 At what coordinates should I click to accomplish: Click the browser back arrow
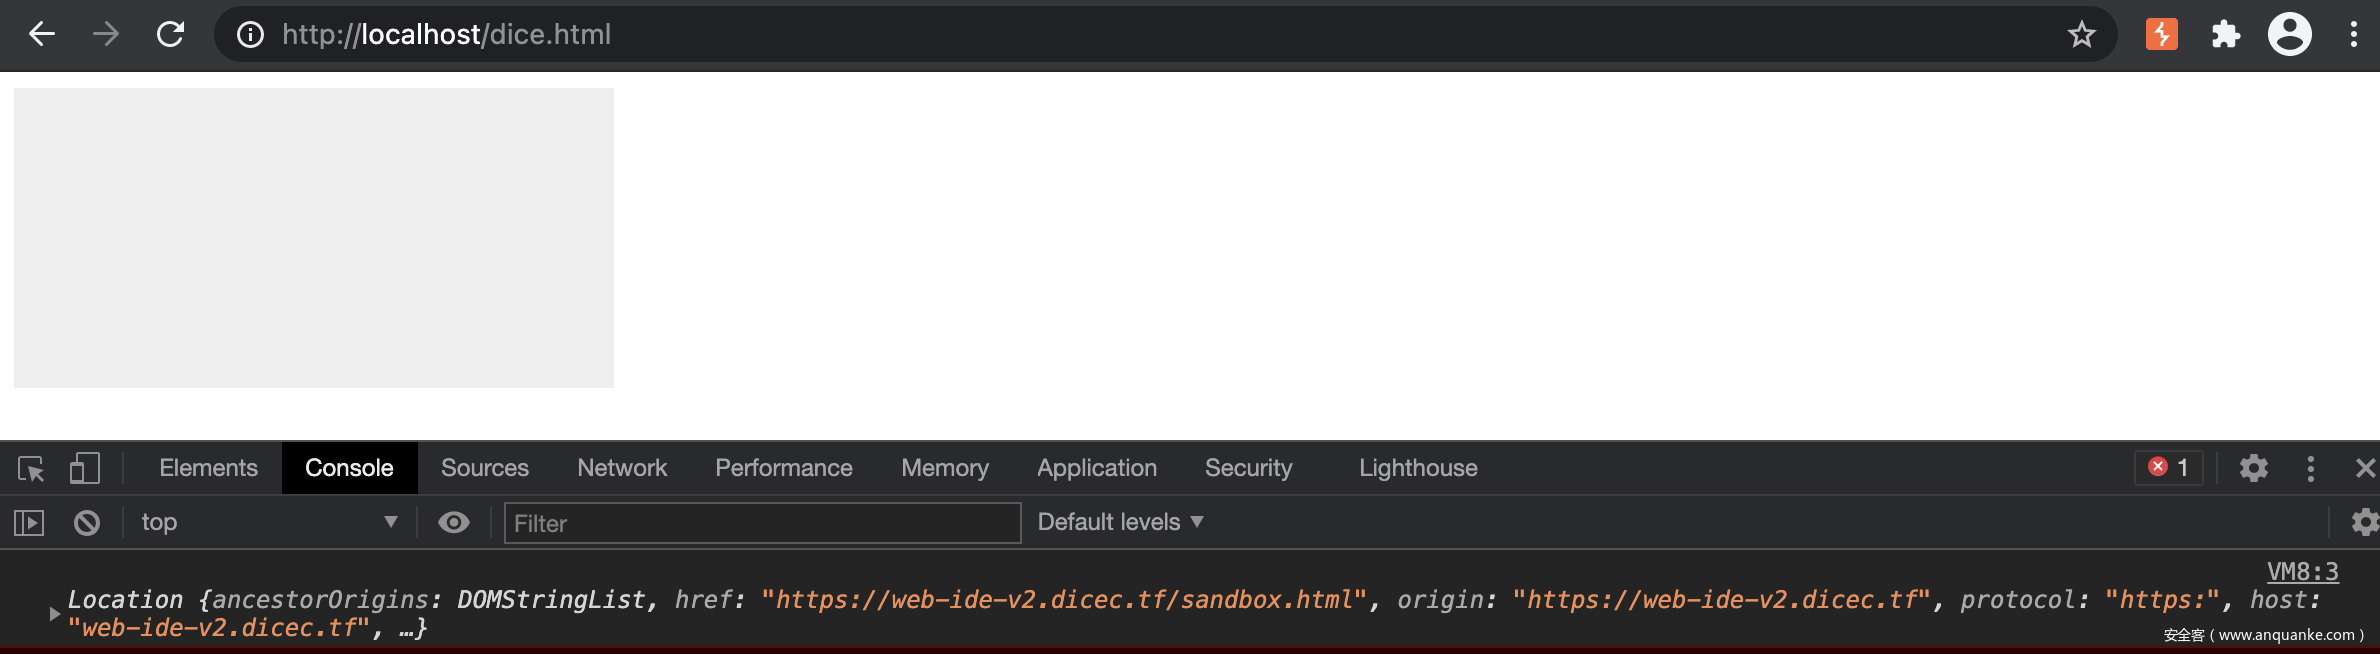click(41, 35)
